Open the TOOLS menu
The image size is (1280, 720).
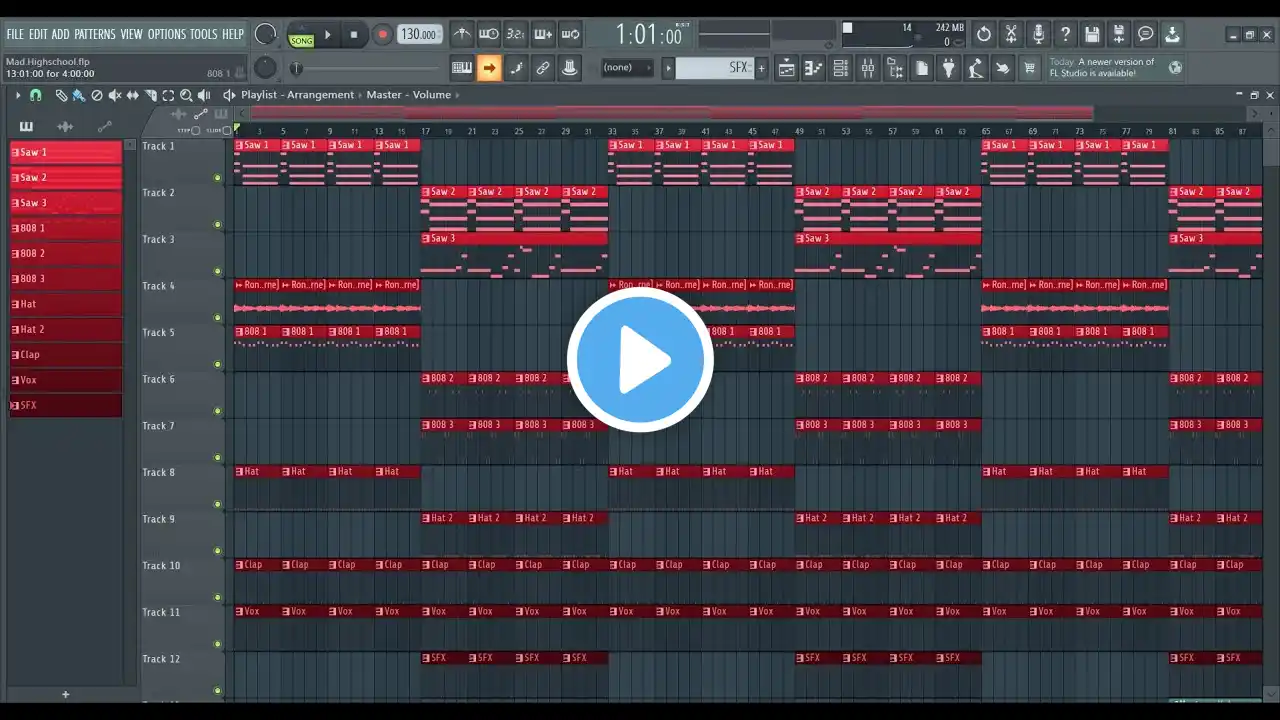(x=203, y=34)
